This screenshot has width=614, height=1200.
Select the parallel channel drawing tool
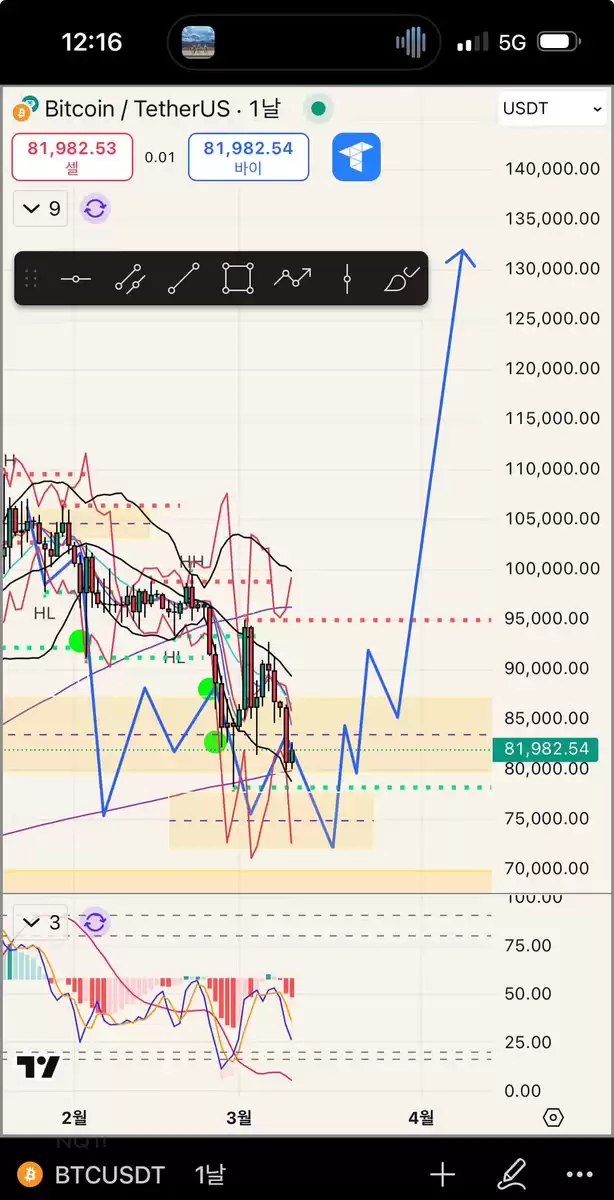coord(131,279)
